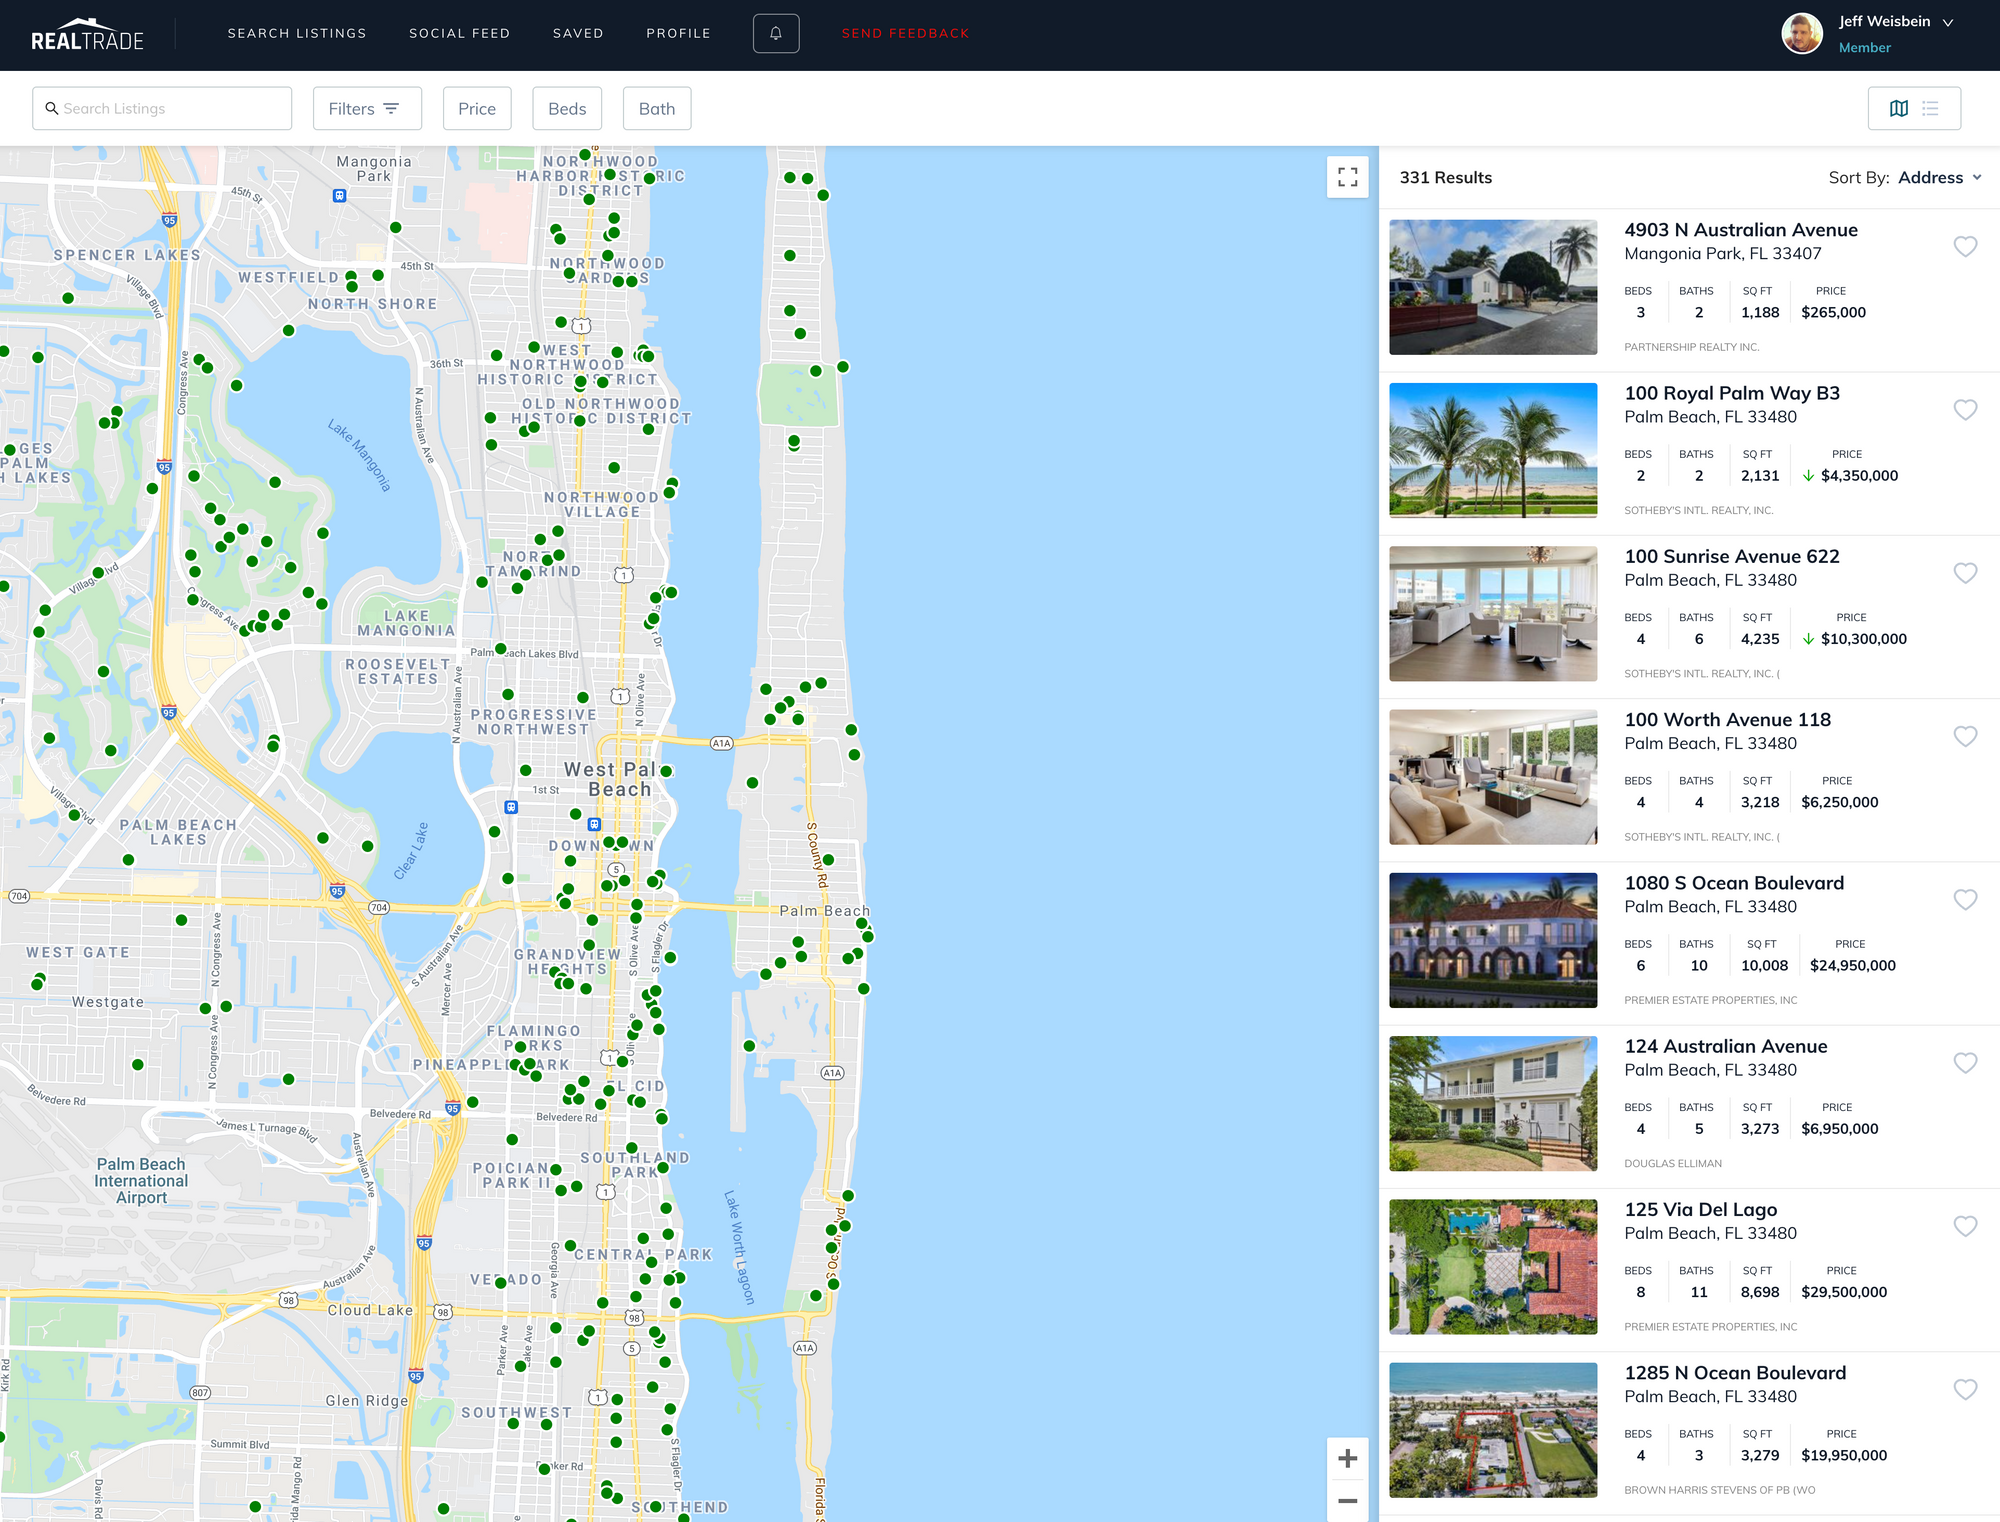The width and height of the screenshot is (2000, 1522).
Task: Click Send Feedback link
Action: 905,33
